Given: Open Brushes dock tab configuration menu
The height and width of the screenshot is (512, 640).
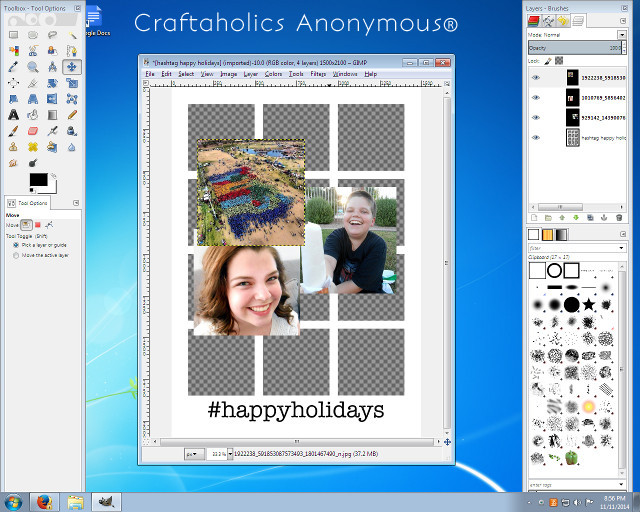Looking at the screenshot, I should pos(623,234).
